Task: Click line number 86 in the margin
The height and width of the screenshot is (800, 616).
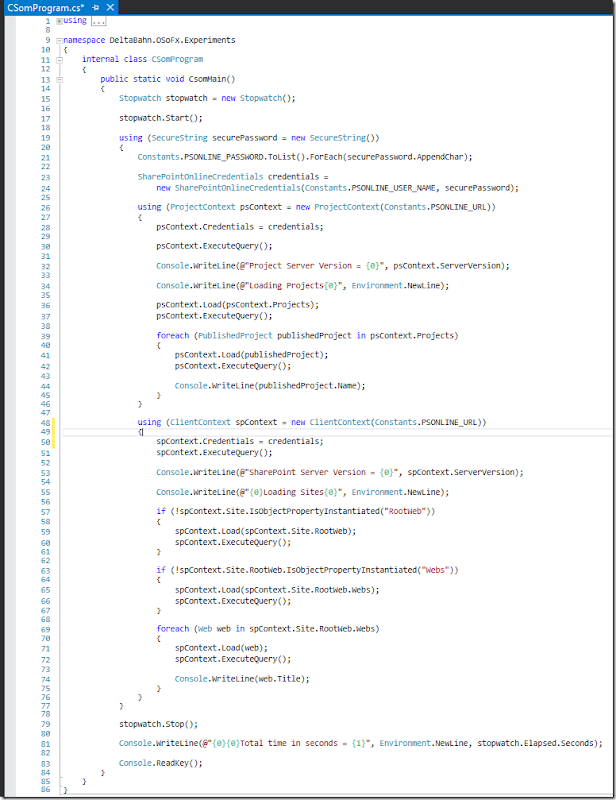Action: 46,790
